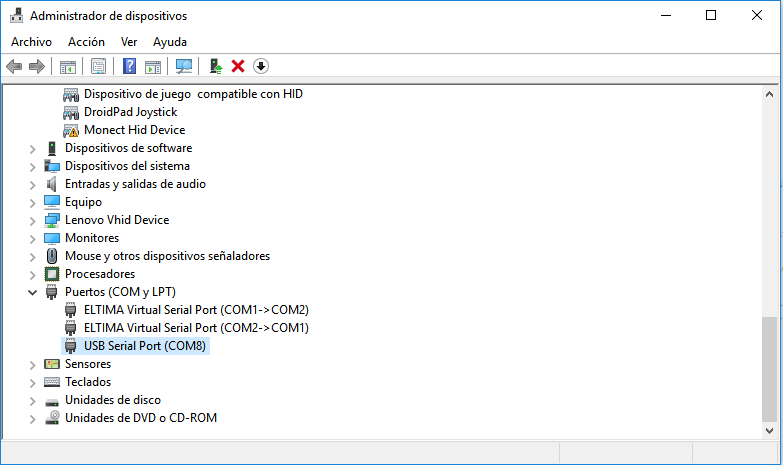Image resolution: width=783 pixels, height=465 pixels.
Task: Click the Forward arrow toolbar icon
Action: click(37, 66)
